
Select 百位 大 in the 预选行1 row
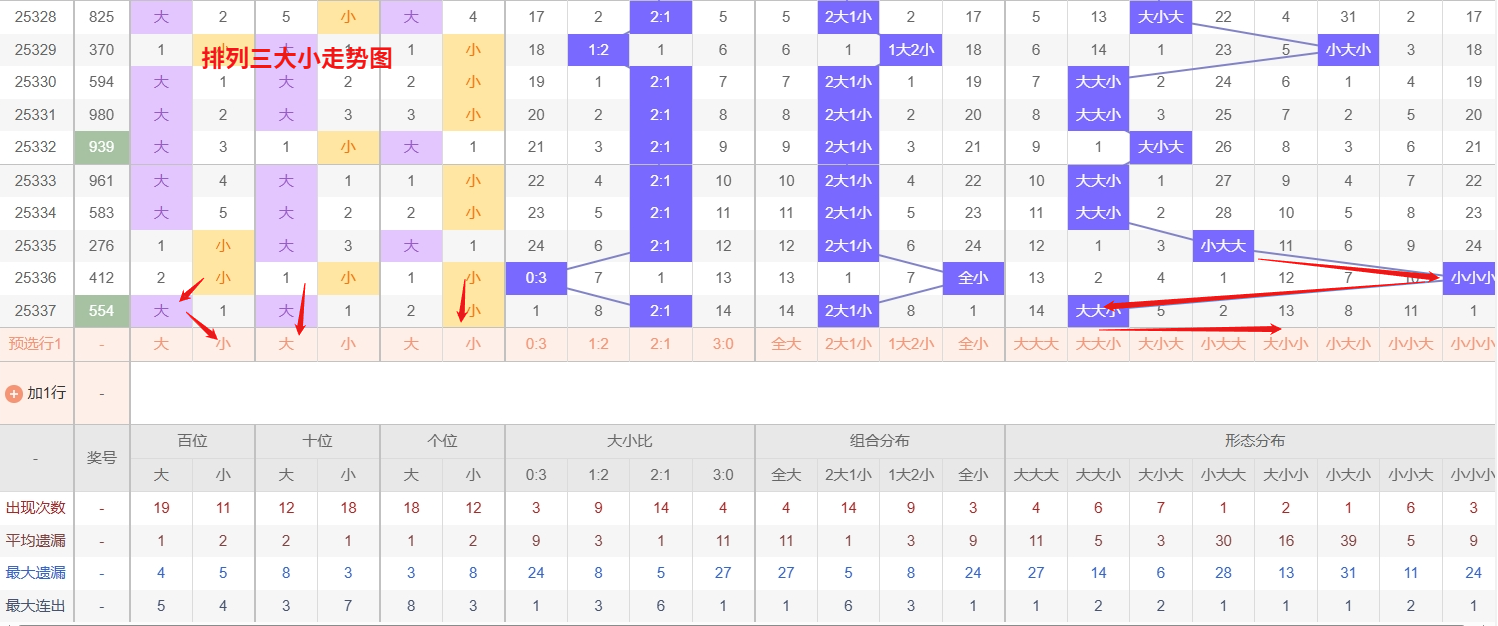pyautogui.click(x=161, y=344)
